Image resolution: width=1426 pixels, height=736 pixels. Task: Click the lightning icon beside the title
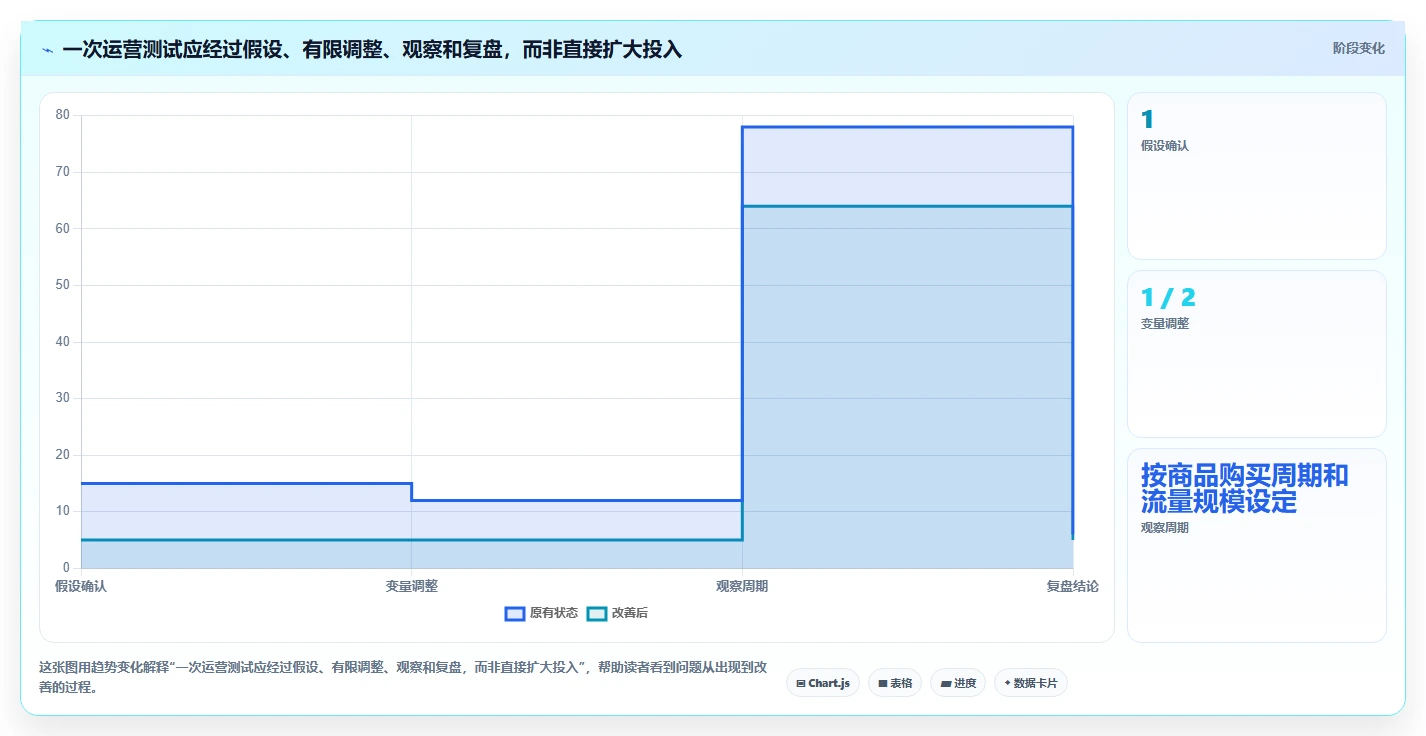pos(48,50)
